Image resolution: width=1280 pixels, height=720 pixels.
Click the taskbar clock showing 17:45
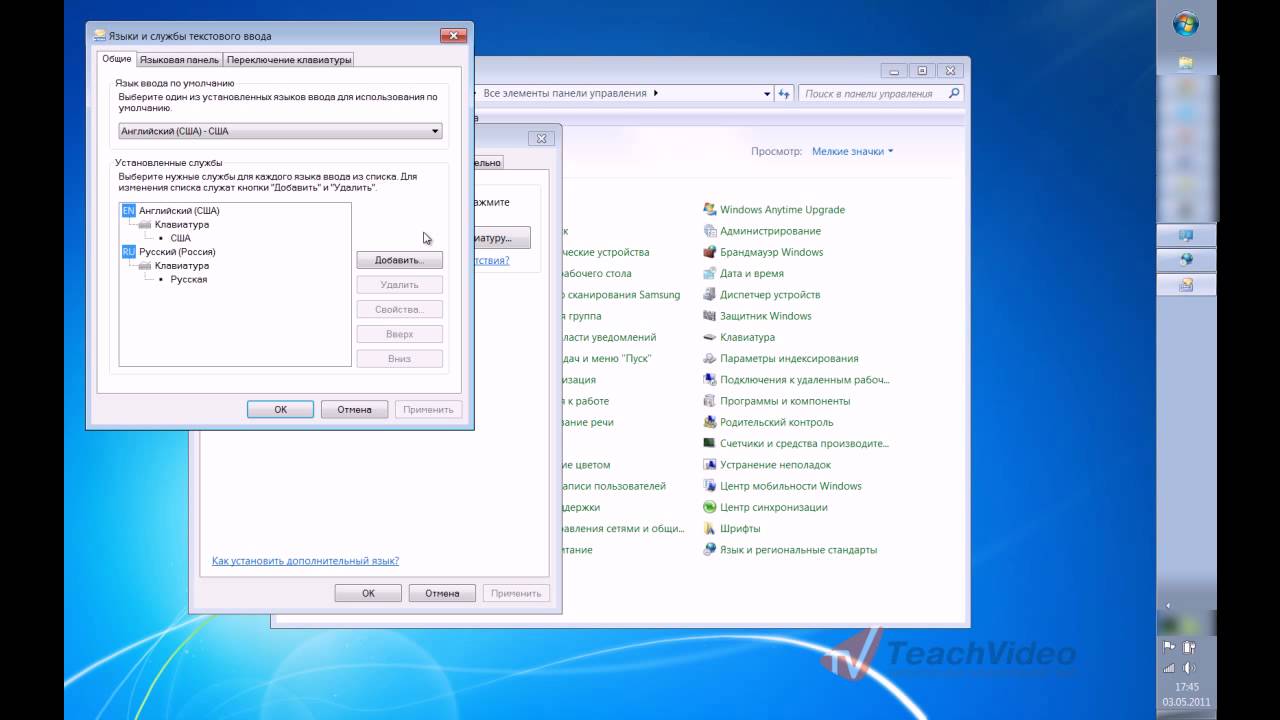point(1187,687)
